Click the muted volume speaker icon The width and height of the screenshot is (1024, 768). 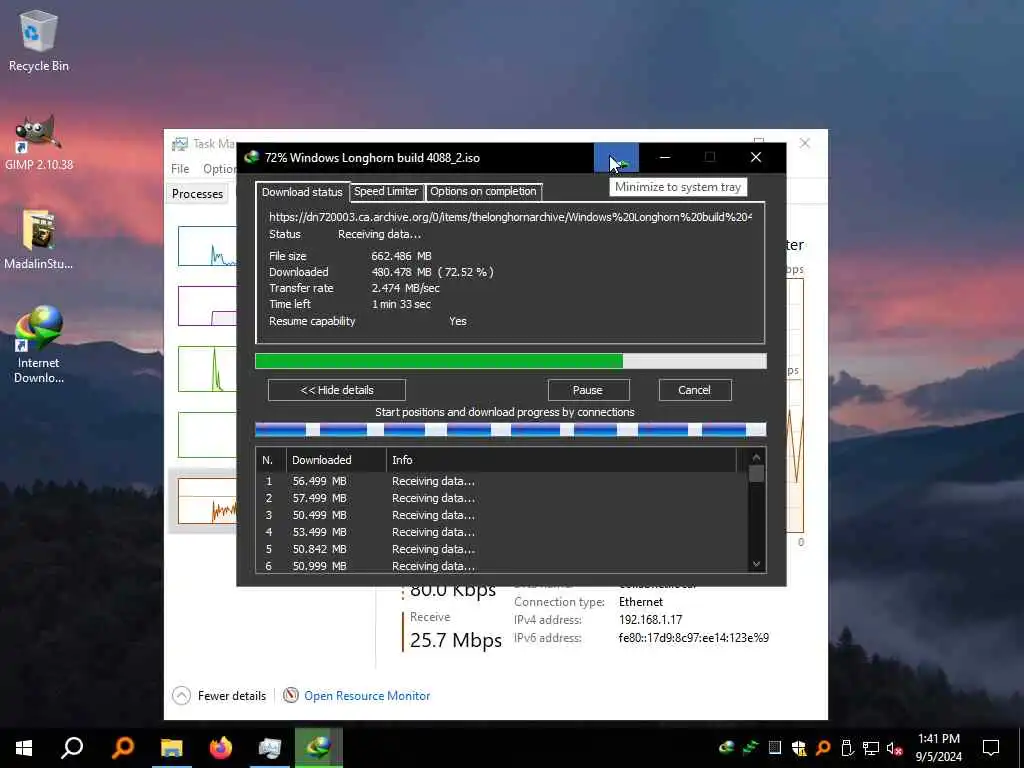point(895,748)
